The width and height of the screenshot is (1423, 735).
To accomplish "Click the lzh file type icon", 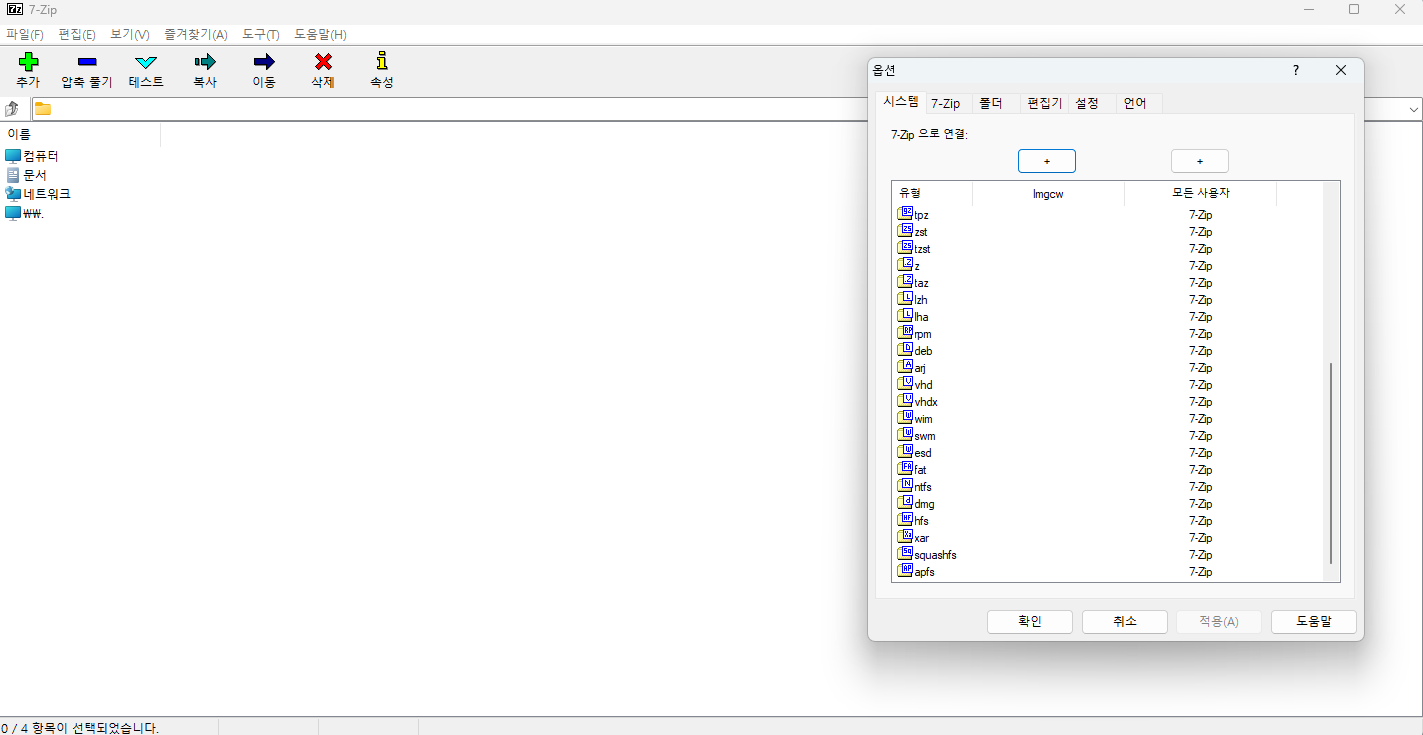I will (x=906, y=299).
